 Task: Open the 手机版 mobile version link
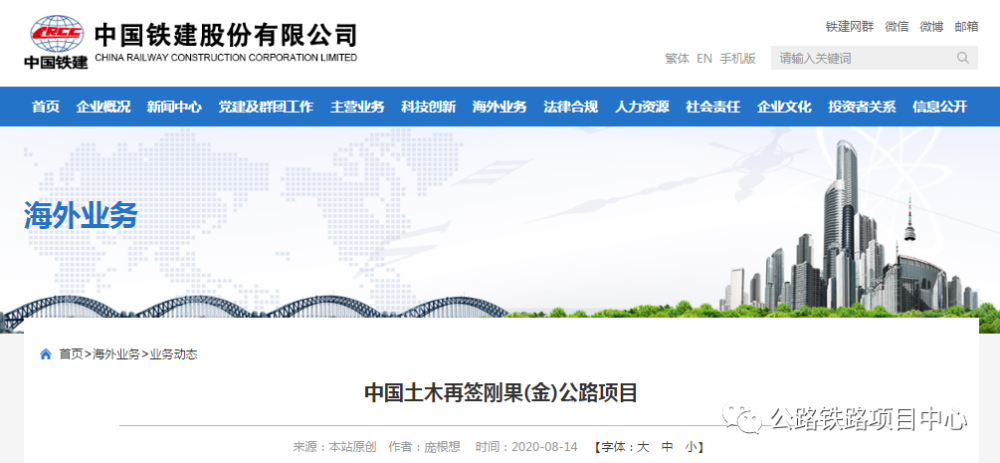[738, 59]
